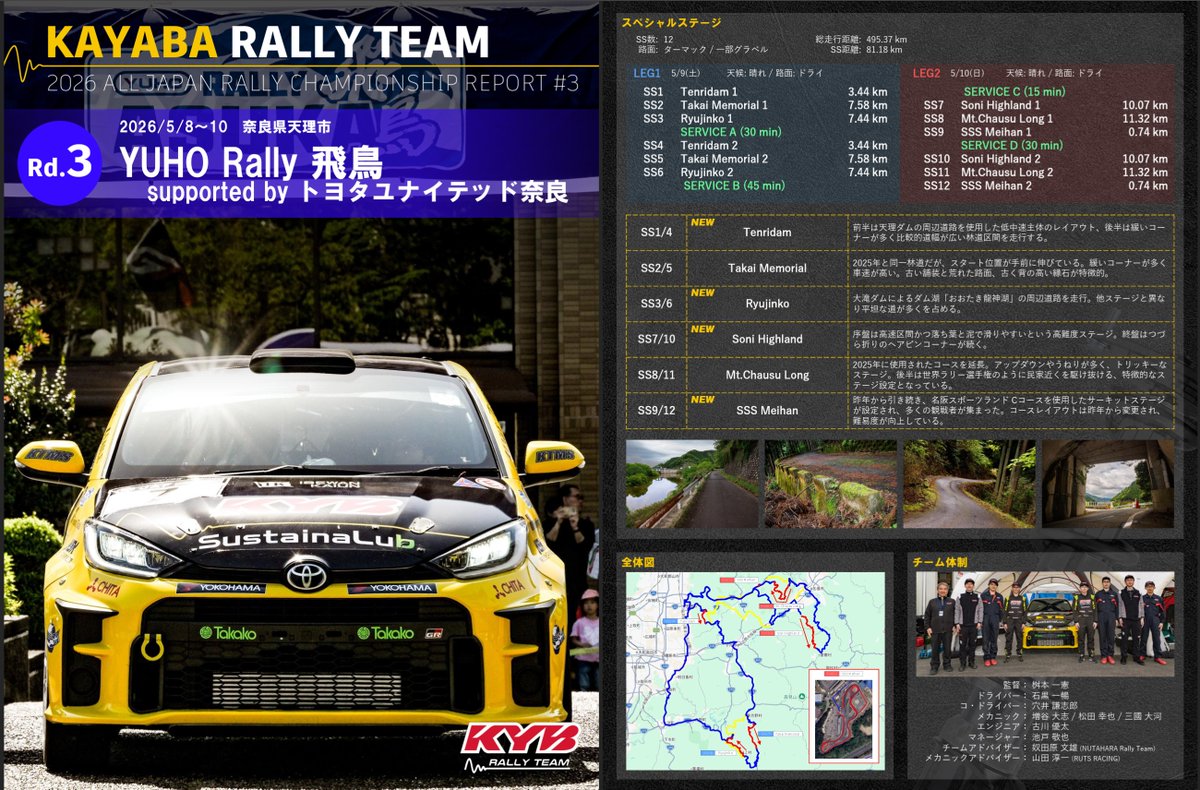Open the reservoir road photo thumbnail

692,484
